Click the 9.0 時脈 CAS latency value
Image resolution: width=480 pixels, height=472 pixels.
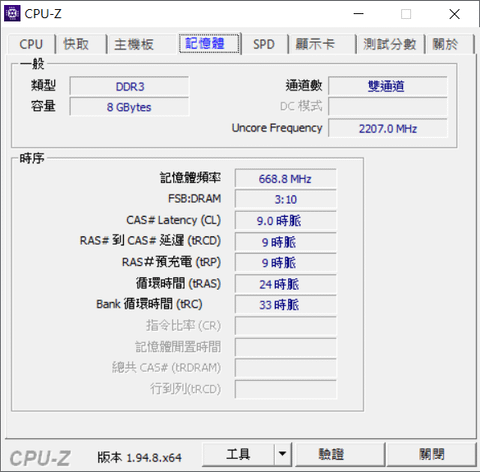(x=285, y=221)
